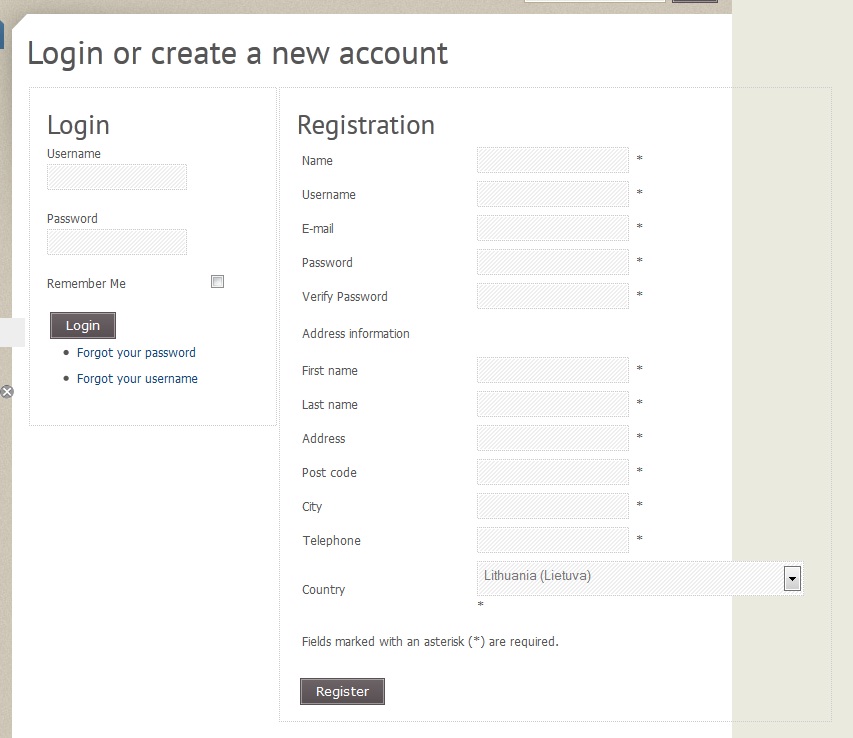Click the small circled X icon at left edge
This screenshot has height=738, width=853.
click(7, 392)
